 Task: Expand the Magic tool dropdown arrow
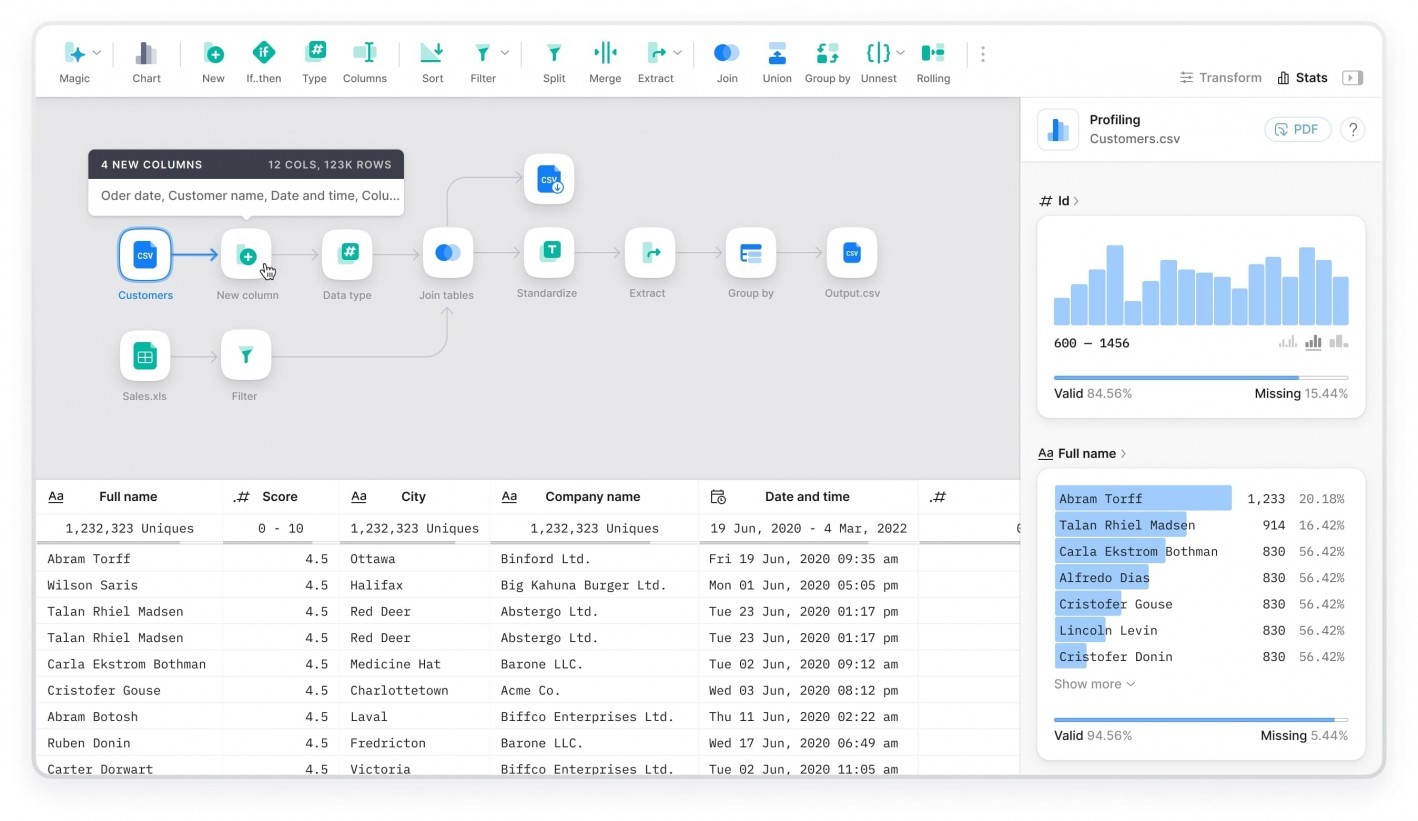(97, 53)
